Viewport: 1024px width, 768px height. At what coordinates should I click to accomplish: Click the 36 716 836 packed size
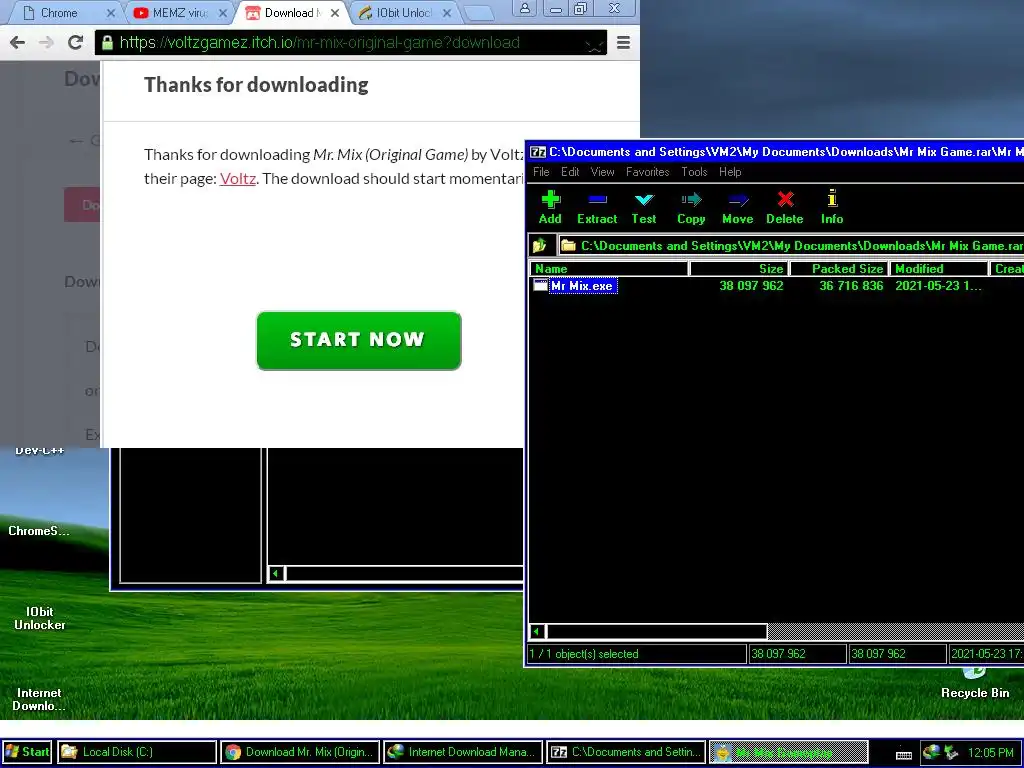[851, 285]
